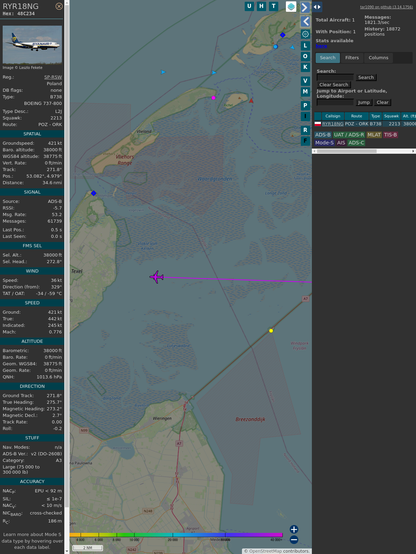Toggle the M map button
This screenshot has height=554, width=416.
[x=305, y=92]
